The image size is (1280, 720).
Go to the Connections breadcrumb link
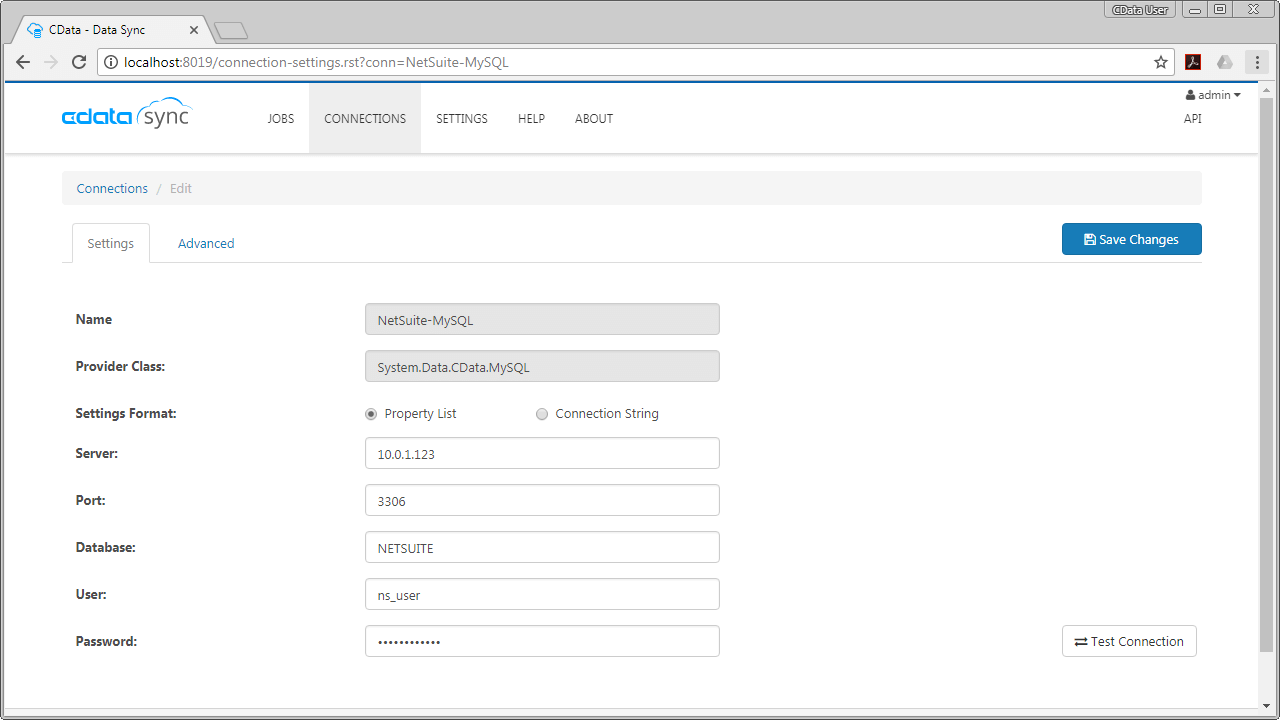click(112, 188)
